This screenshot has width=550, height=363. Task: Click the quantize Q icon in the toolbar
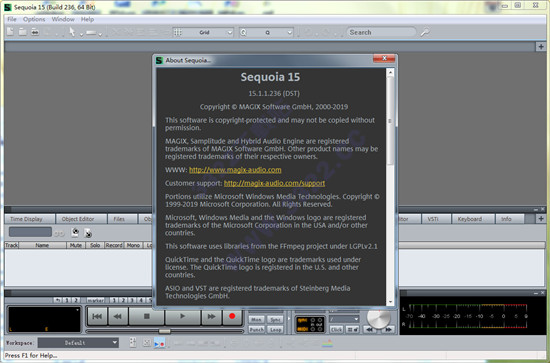pyautogui.click(x=243, y=32)
